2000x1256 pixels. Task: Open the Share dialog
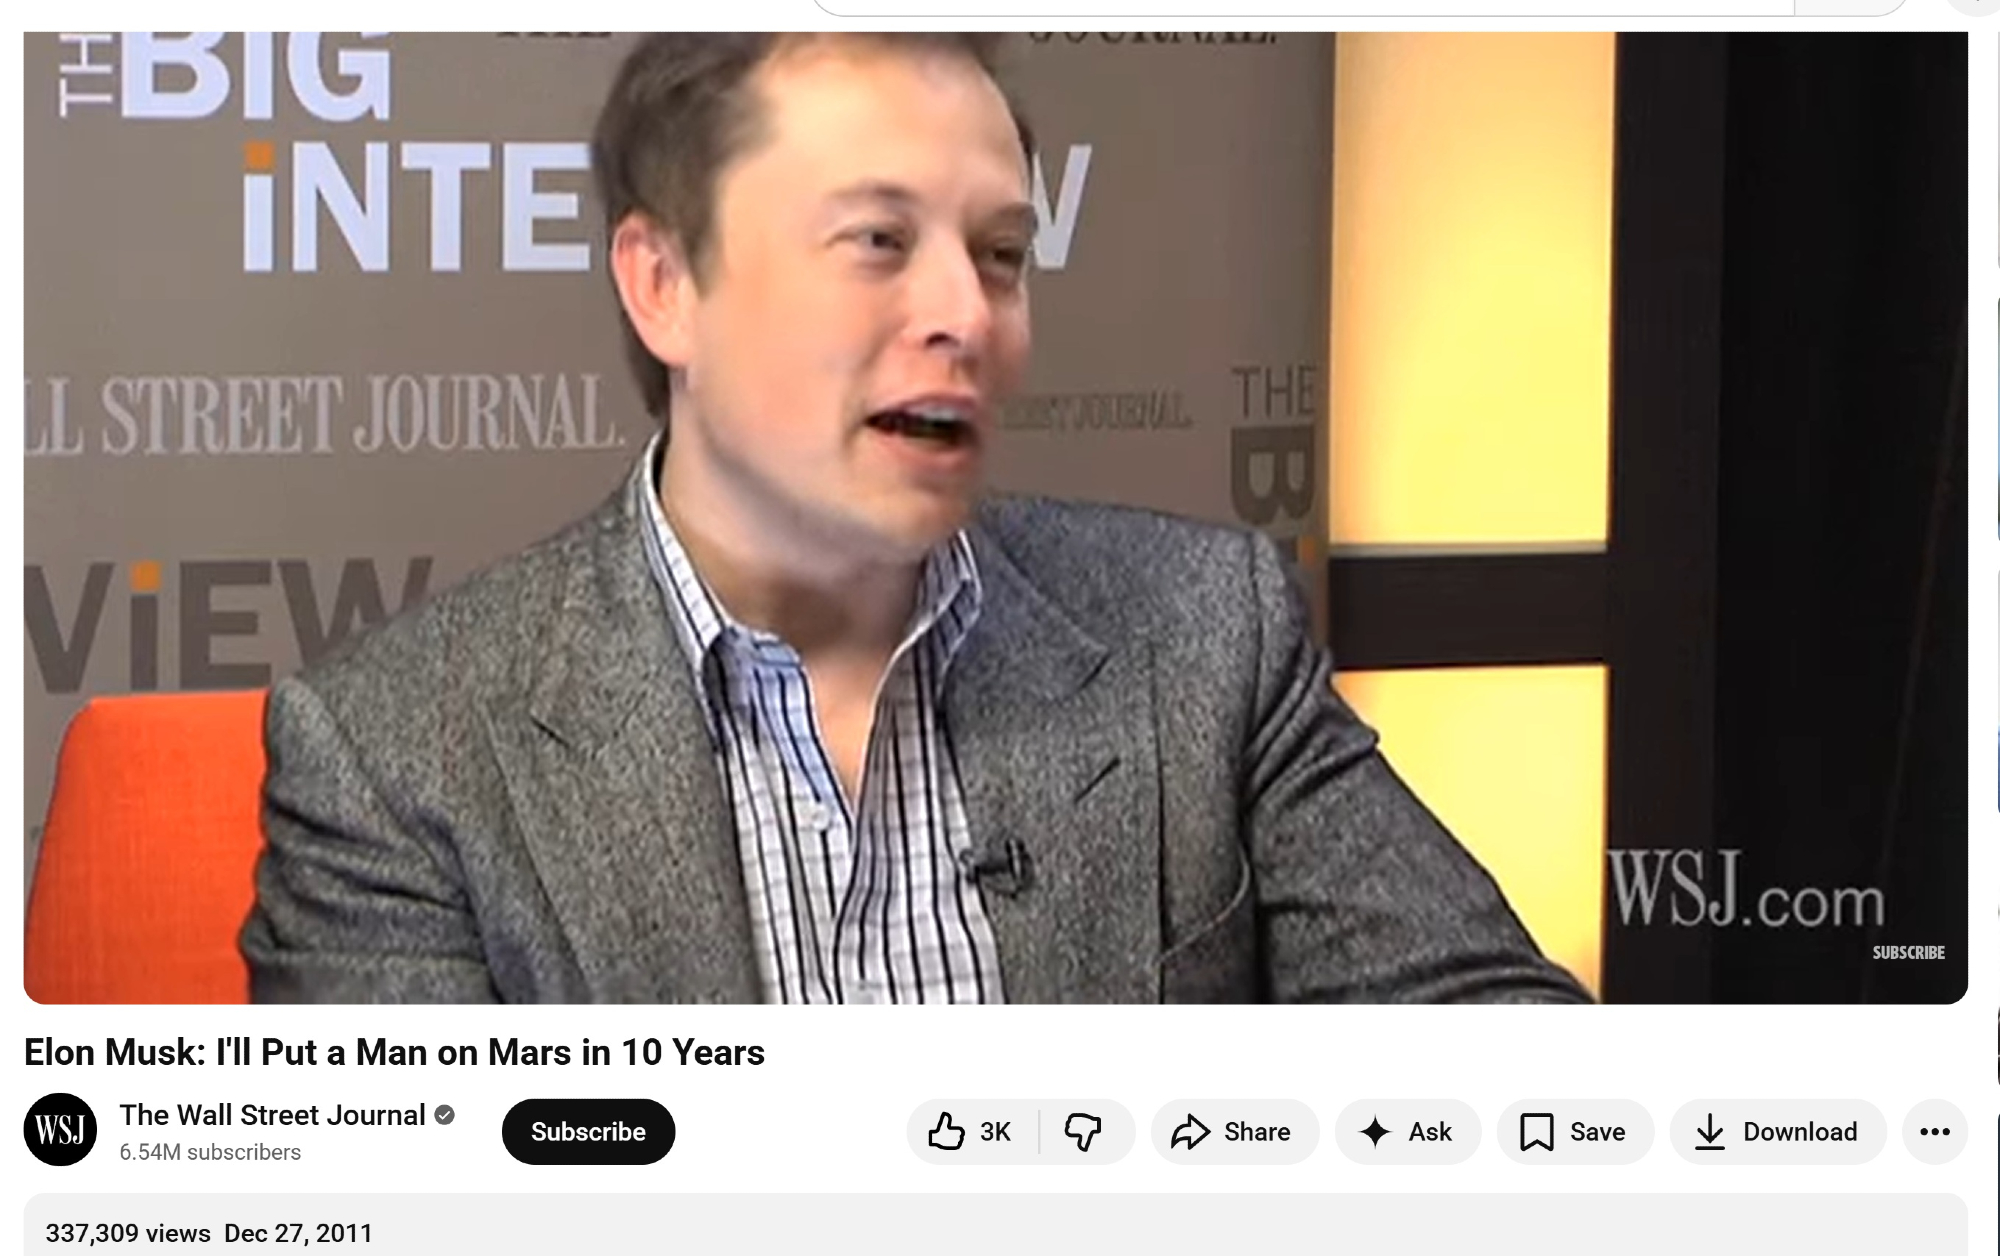(1234, 1131)
